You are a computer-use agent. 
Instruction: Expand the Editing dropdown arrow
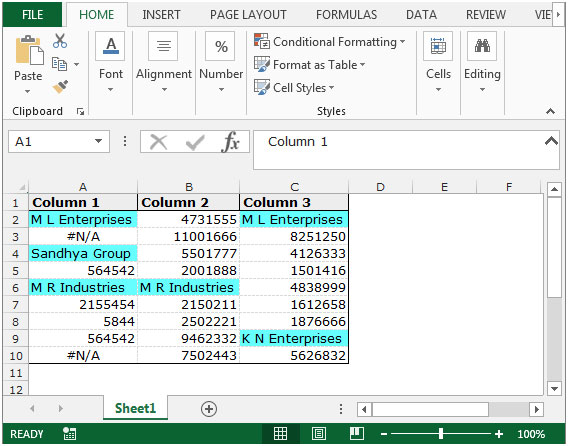point(482,89)
